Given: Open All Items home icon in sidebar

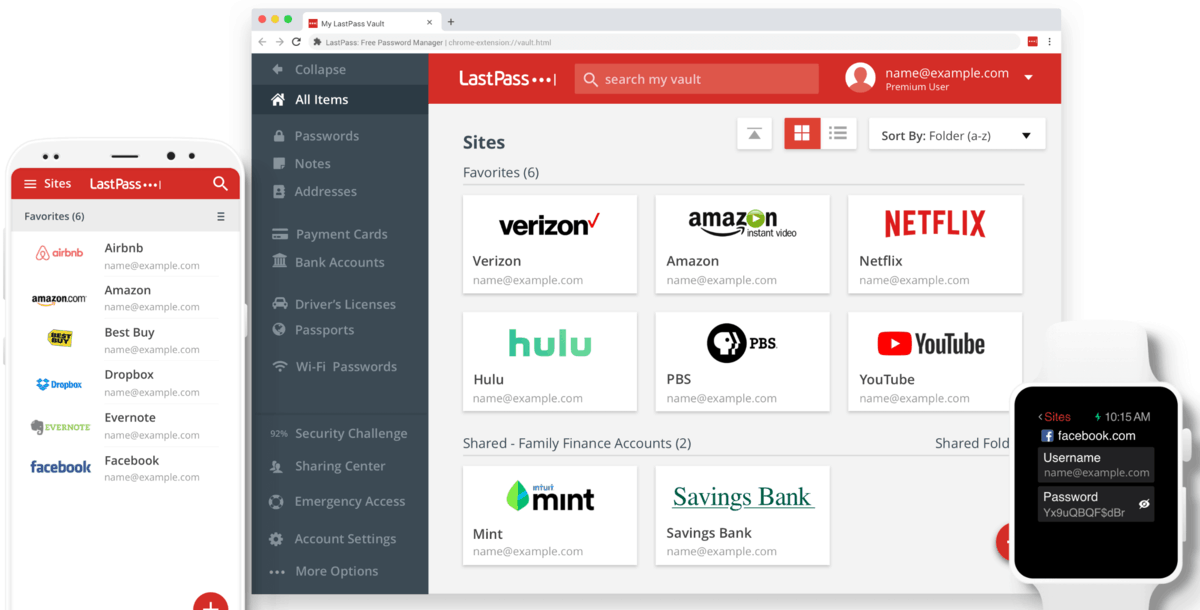Looking at the screenshot, I should coord(277,99).
